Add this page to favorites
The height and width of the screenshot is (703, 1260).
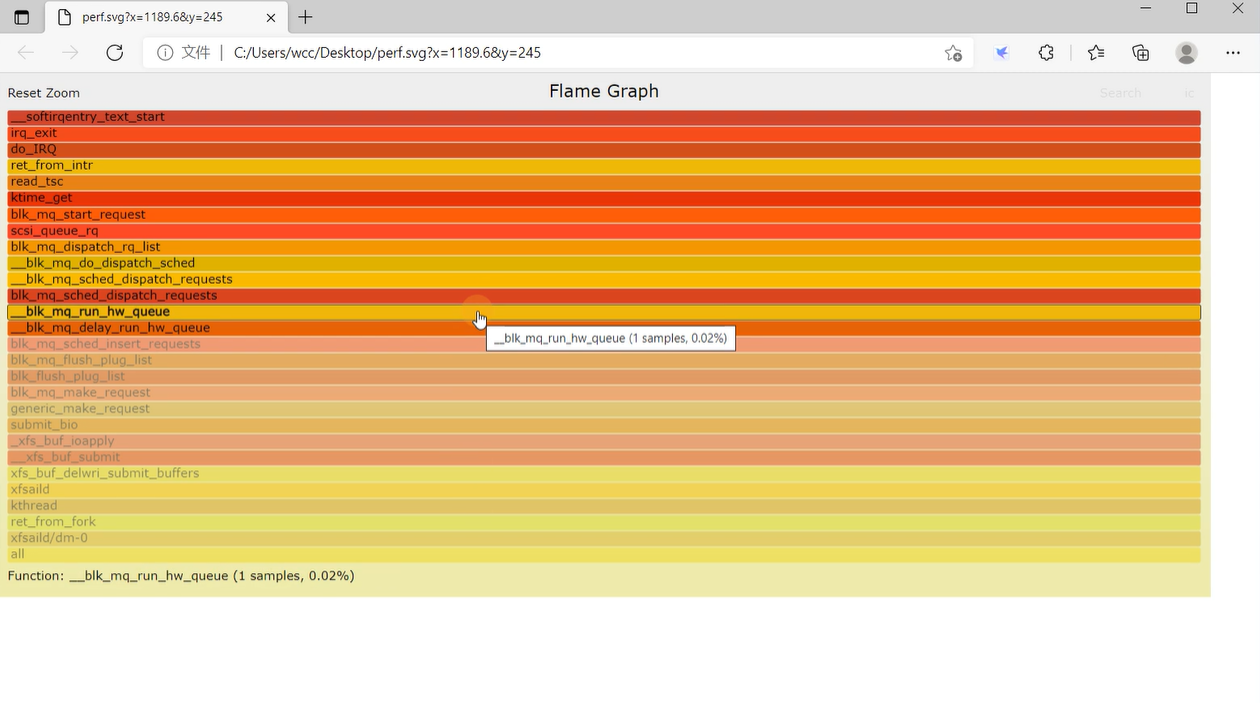click(x=953, y=52)
